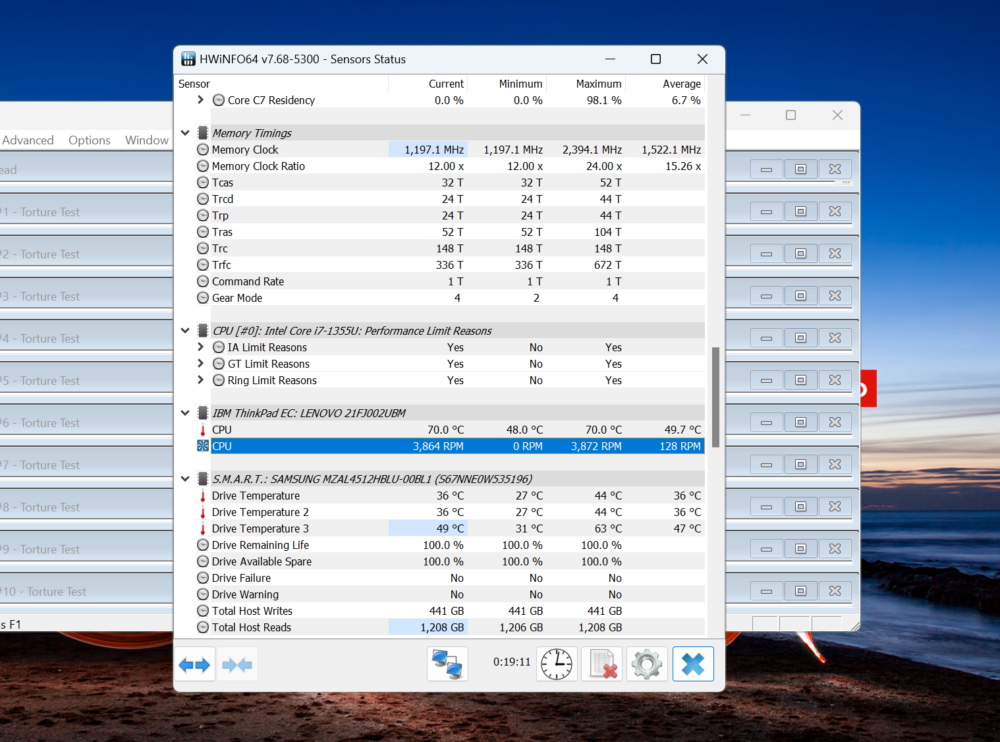Open the Options menu in Prime95
Screen dimensions: 1000x742
89,139
